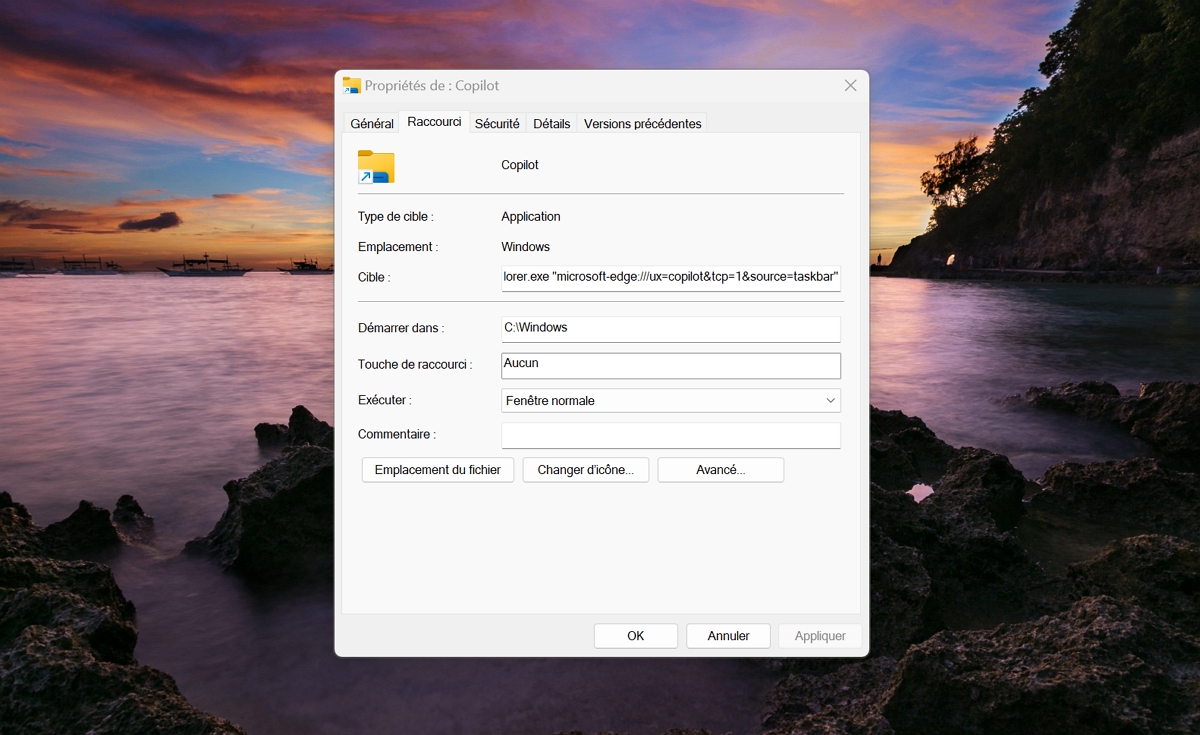The image size is (1200, 735).
Task: Open the Versions précédentes tab
Action: [643, 123]
